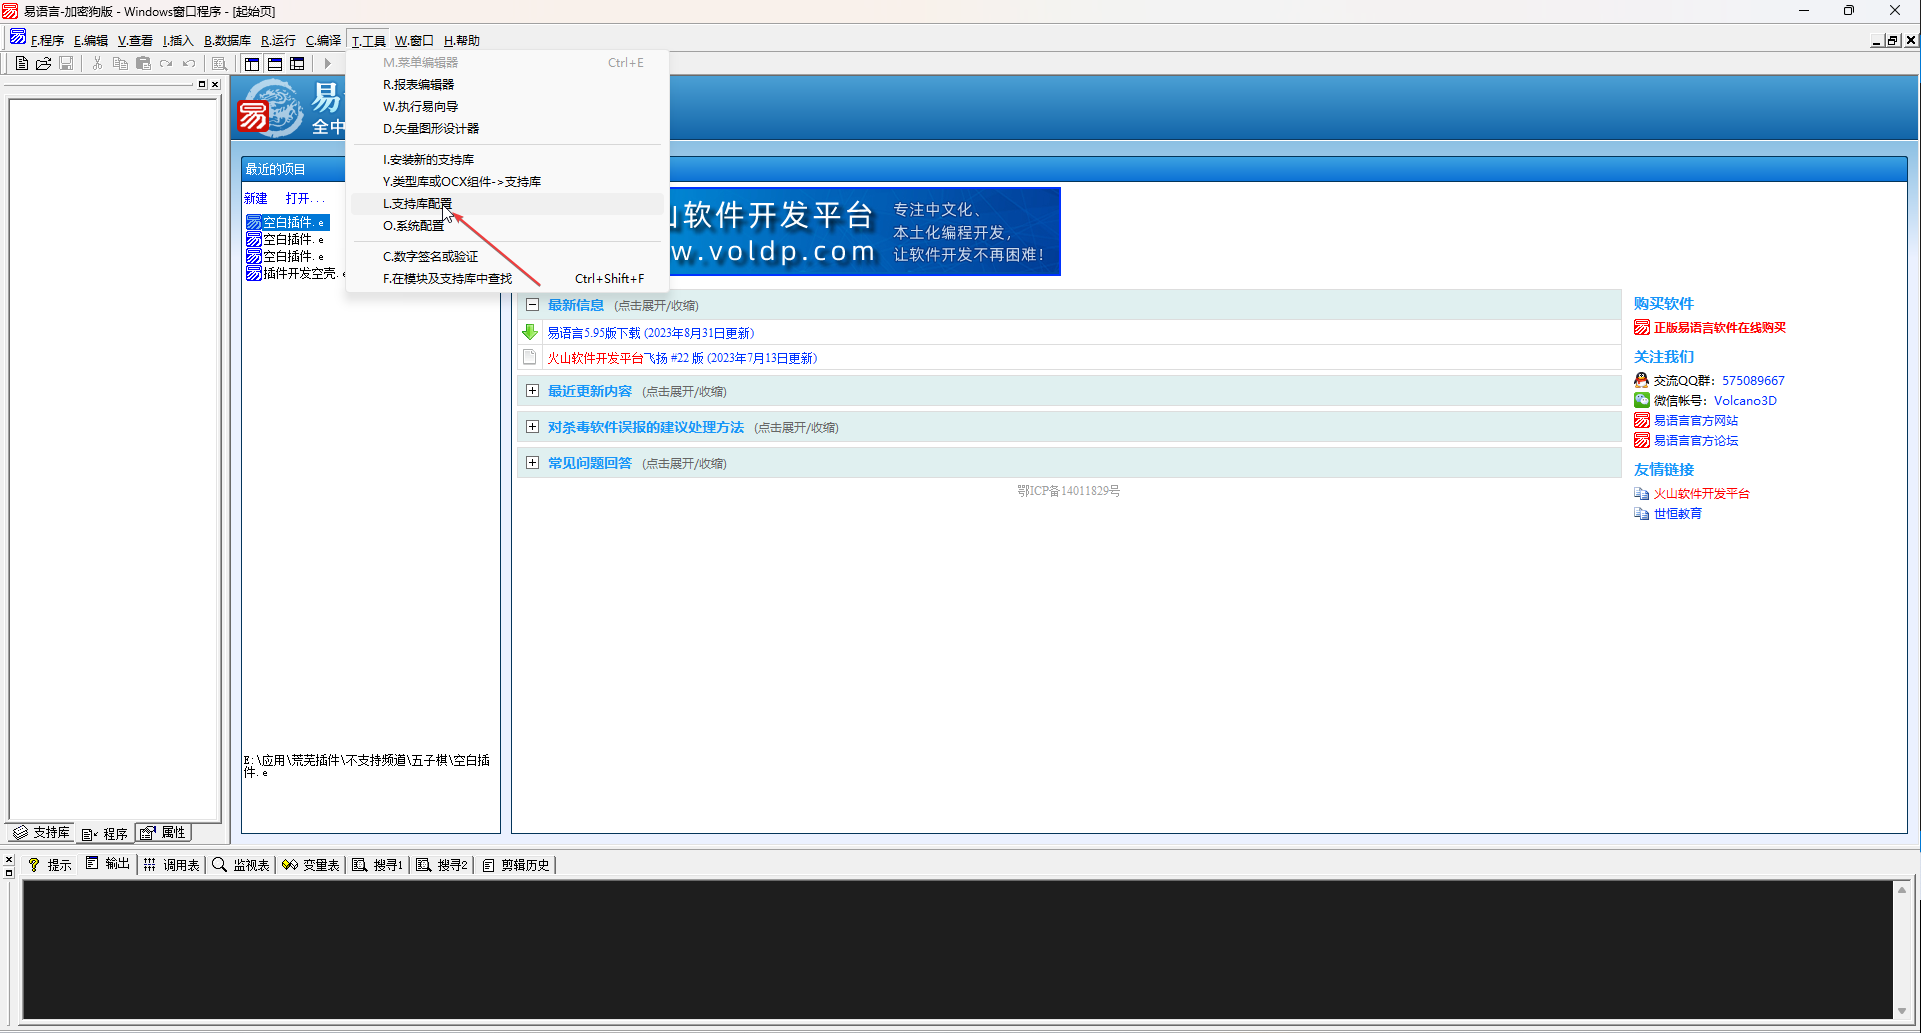Switch to the 搜寻1 tab
This screenshot has height=1033, width=1921.
378,865
